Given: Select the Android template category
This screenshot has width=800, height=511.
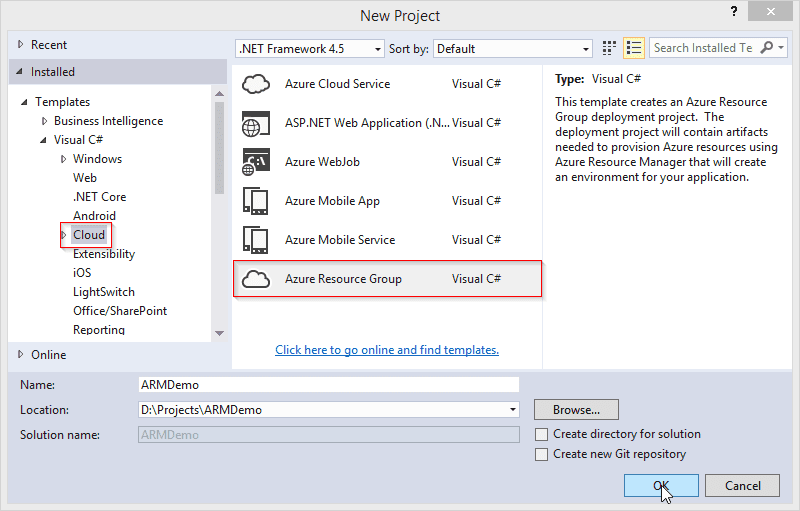Looking at the screenshot, I should point(94,216).
